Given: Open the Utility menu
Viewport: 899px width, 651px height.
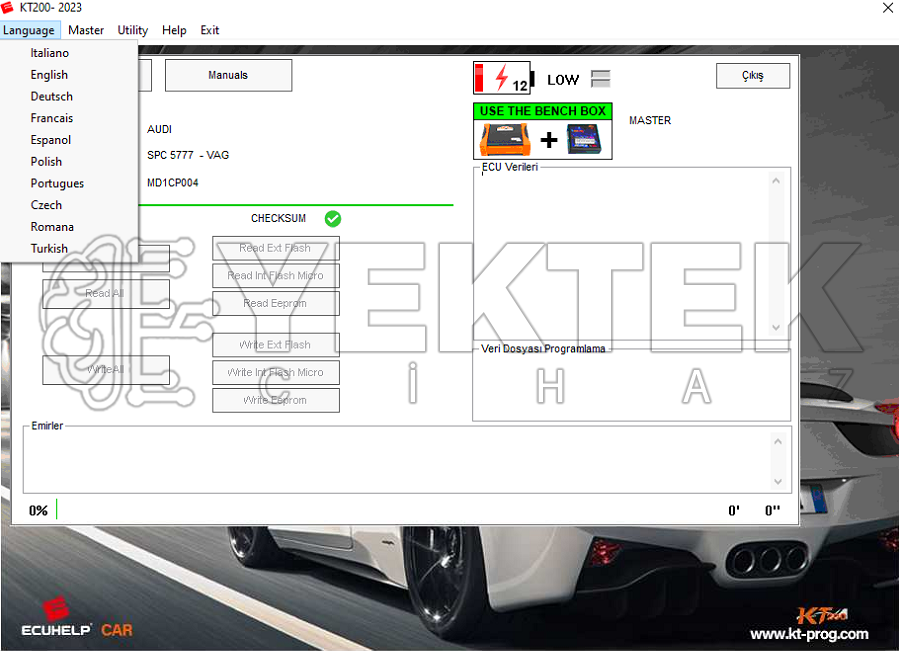Looking at the screenshot, I should [132, 30].
